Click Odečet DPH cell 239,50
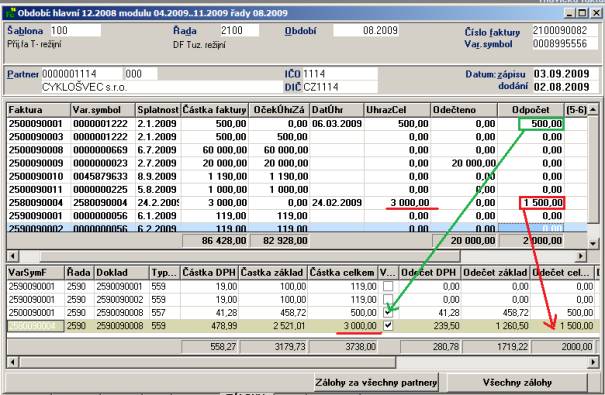 tap(430, 326)
